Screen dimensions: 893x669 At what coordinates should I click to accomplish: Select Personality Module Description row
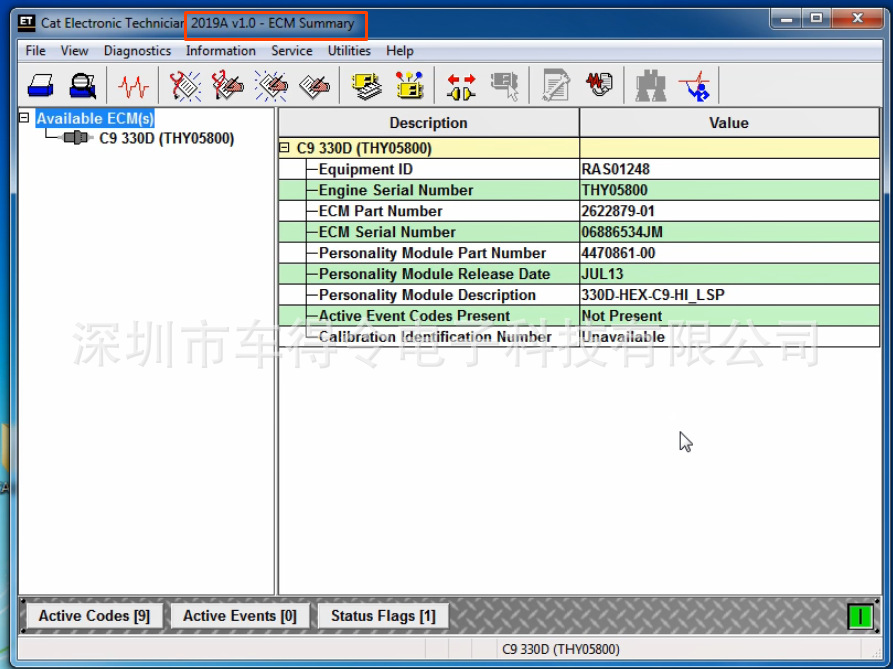[579, 295]
